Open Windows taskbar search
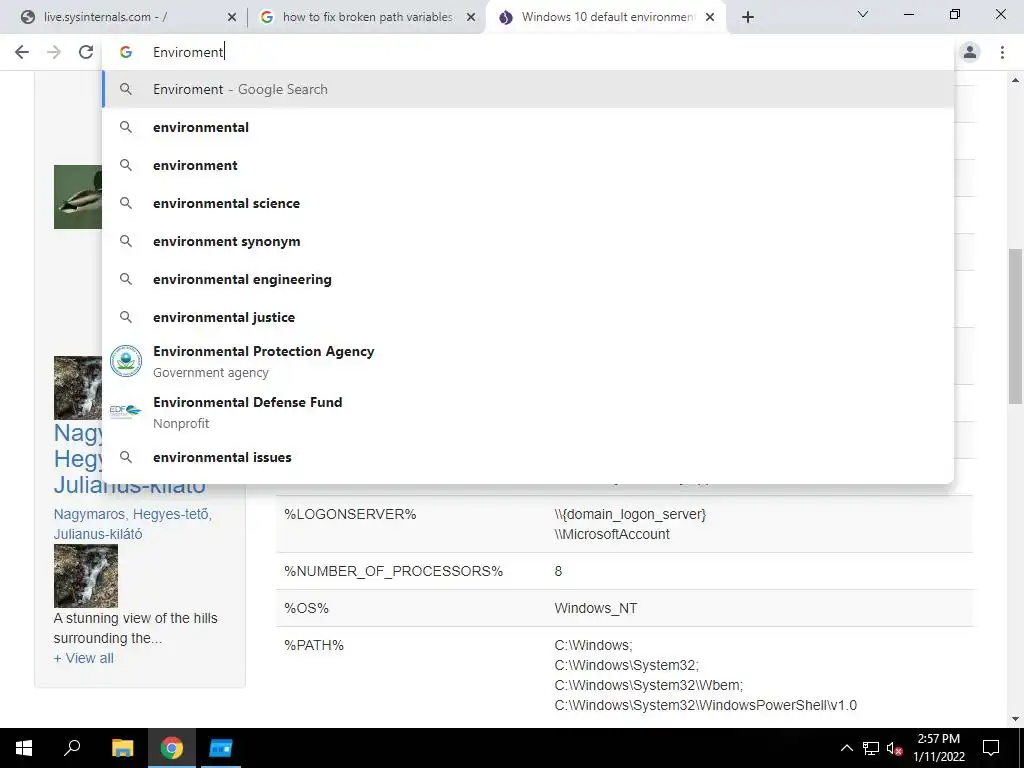 [72, 748]
